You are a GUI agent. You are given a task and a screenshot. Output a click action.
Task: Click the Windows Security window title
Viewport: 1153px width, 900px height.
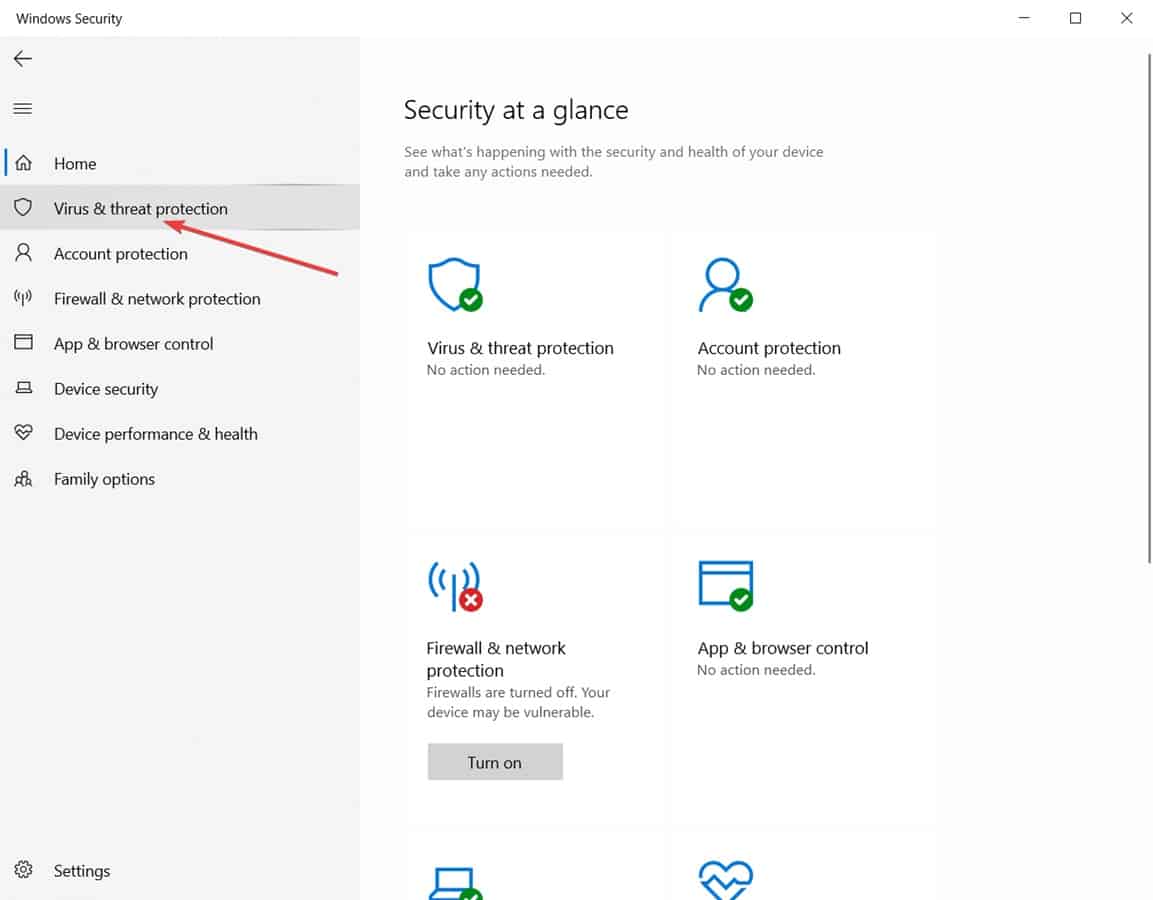pos(69,18)
